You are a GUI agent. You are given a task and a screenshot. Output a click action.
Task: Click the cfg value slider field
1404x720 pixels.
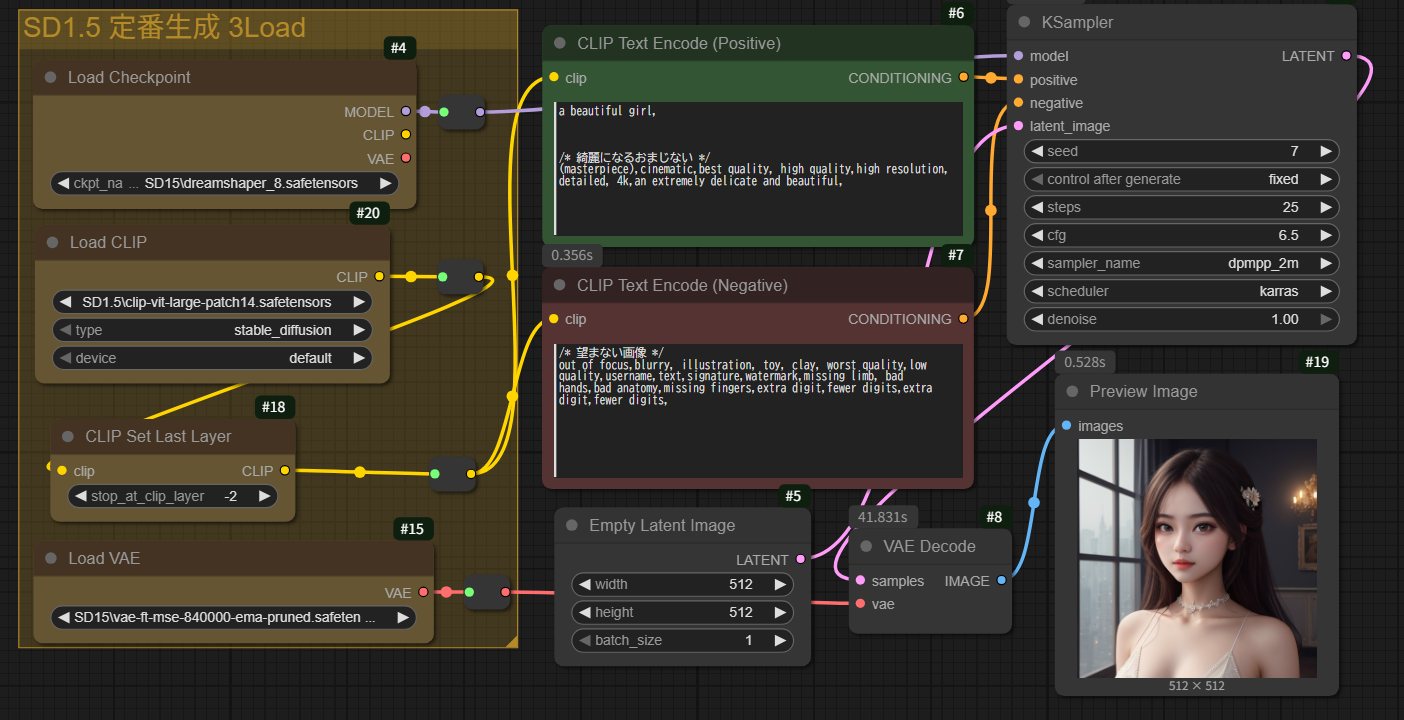(x=1182, y=235)
